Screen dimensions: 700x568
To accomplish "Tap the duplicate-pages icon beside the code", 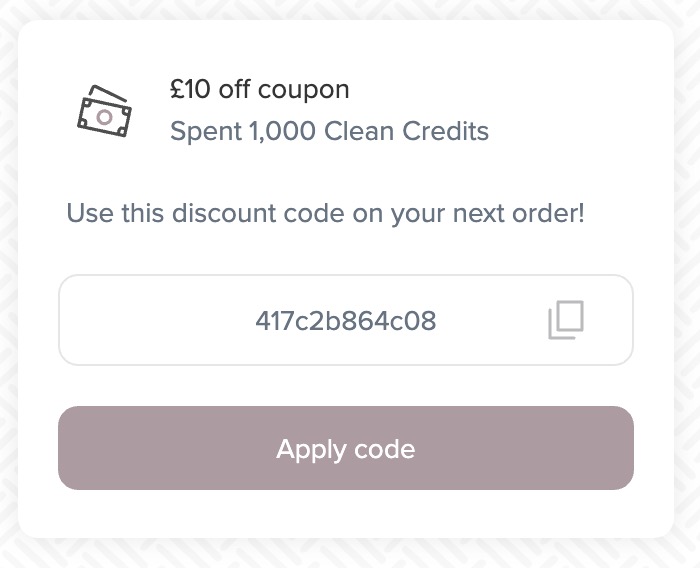I will pos(566,321).
